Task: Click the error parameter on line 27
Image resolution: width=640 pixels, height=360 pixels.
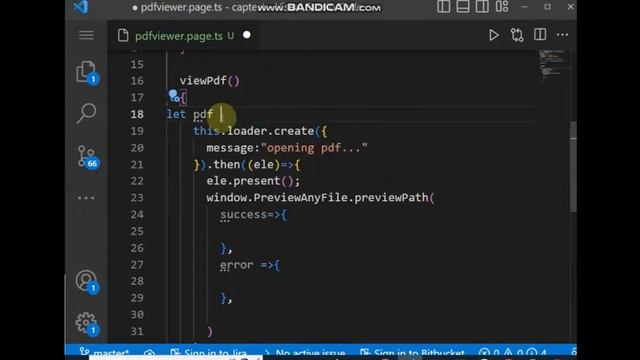Action: click(237, 265)
